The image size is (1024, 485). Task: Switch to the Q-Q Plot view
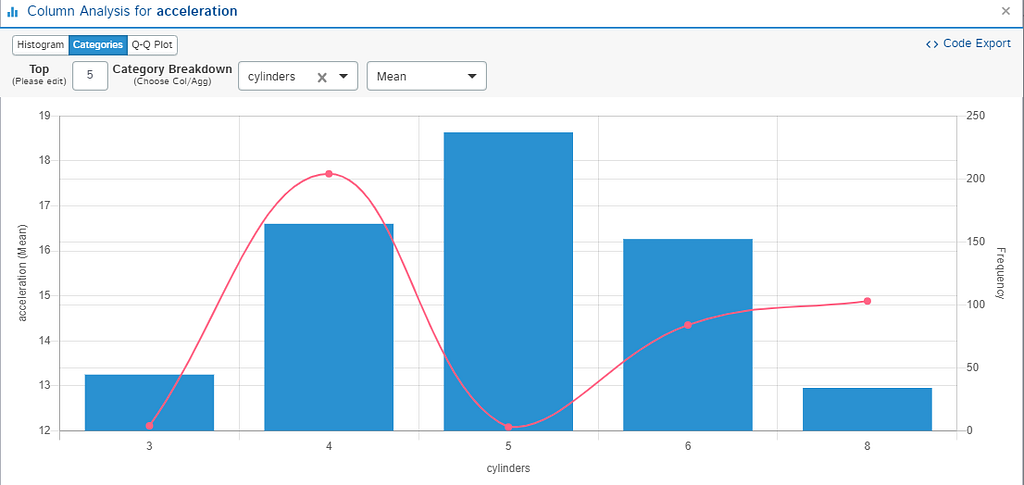point(152,45)
